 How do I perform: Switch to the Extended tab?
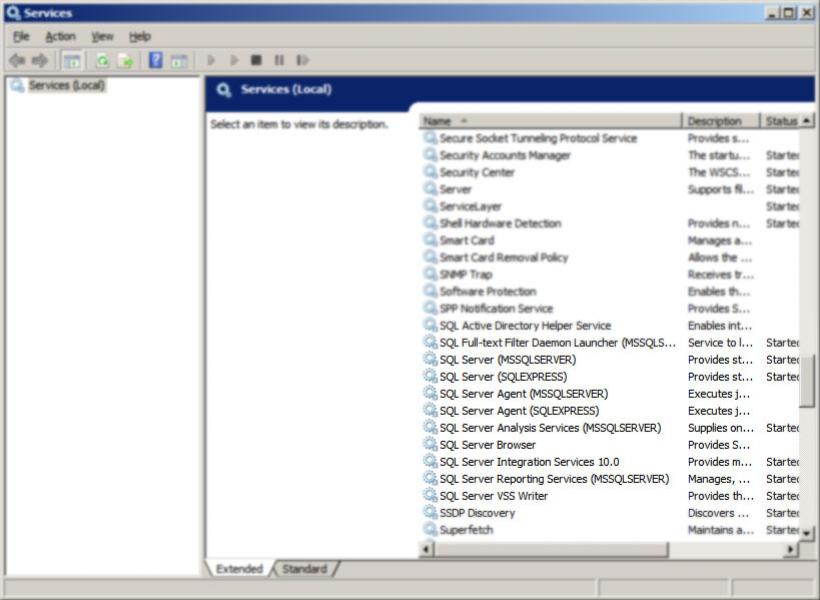click(x=240, y=569)
